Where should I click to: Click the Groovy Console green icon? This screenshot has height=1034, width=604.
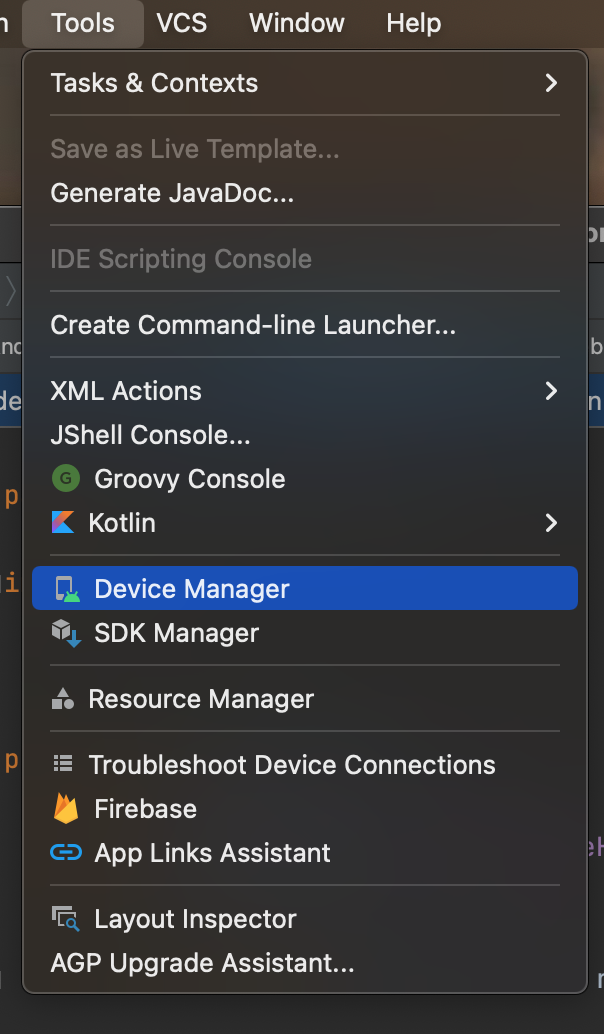[x=65, y=479]
